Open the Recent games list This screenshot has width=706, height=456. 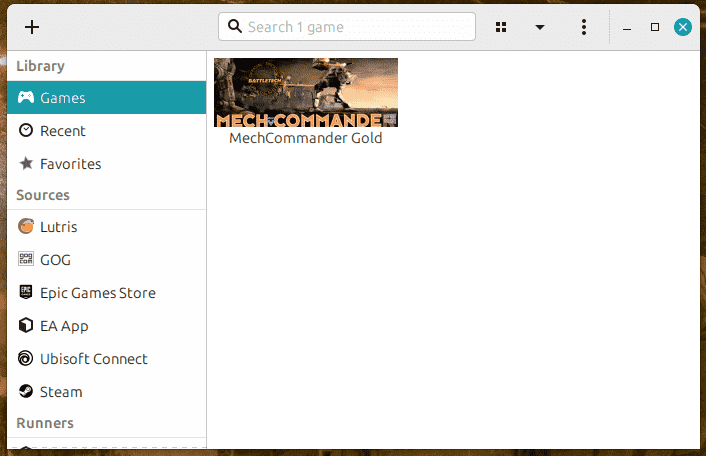[107, 131]
